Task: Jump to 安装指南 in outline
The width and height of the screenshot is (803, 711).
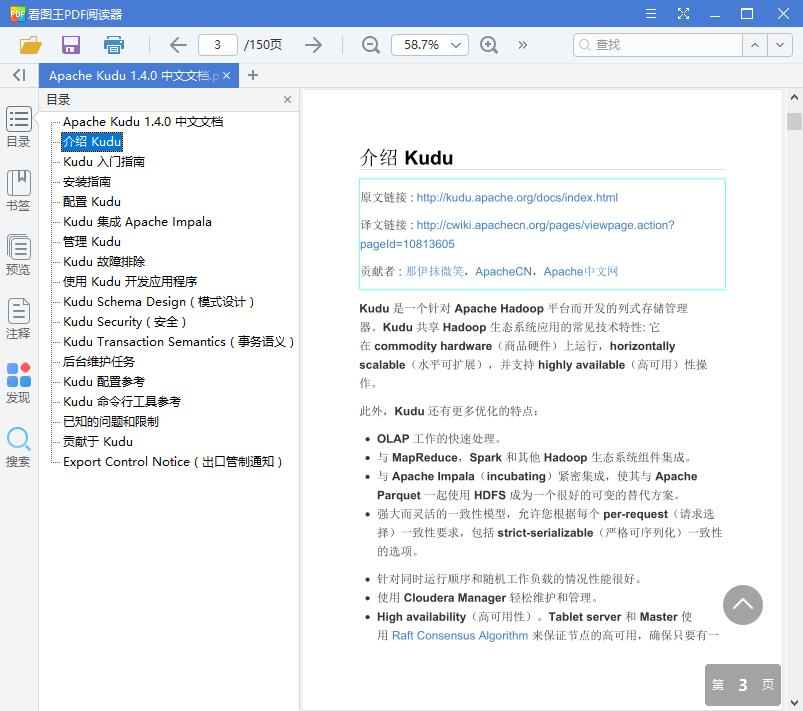Action: tap(87, 182)
